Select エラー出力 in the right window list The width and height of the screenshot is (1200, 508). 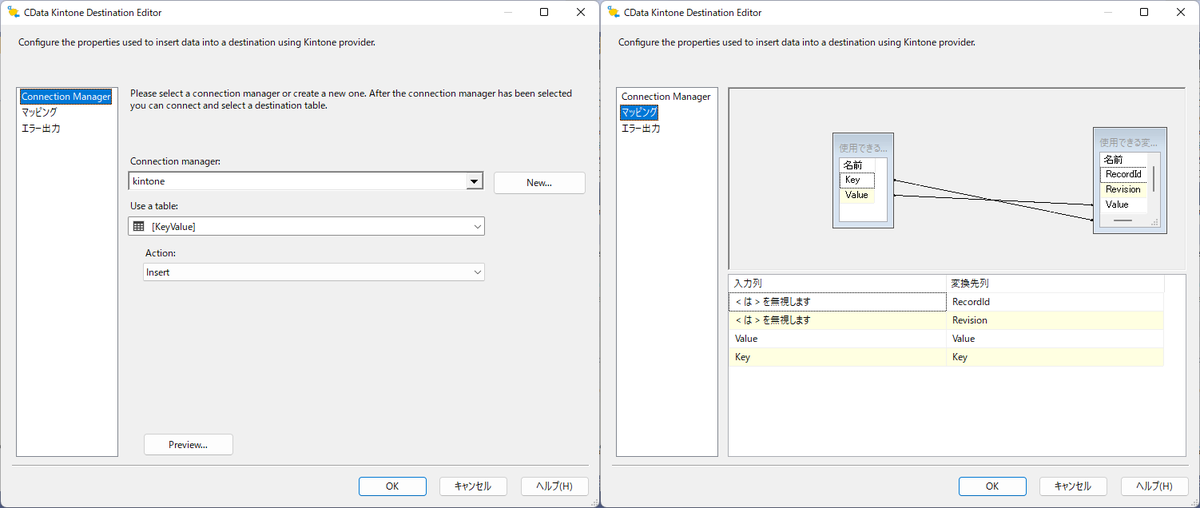[x=641, y=128]
